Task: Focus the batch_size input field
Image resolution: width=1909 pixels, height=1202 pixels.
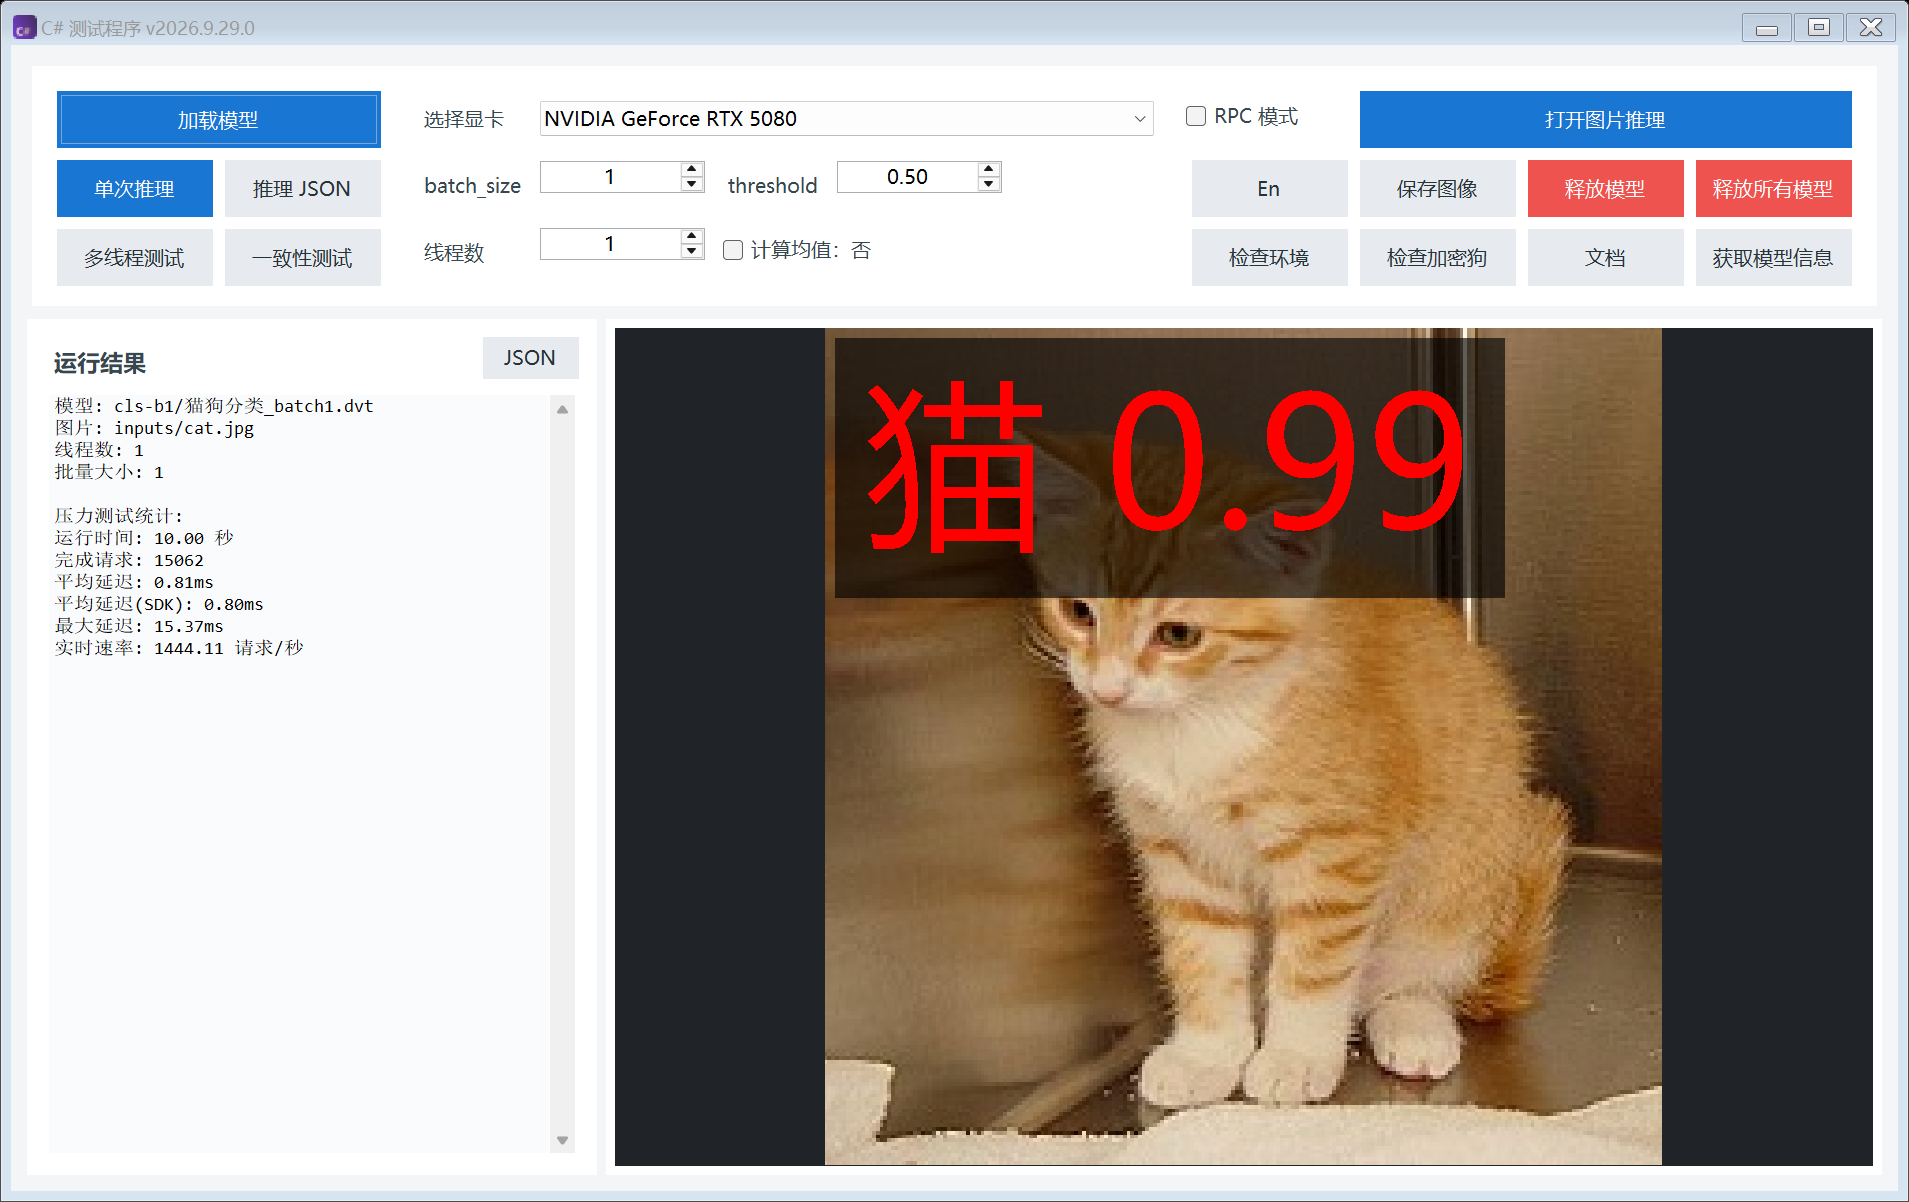Action: (x=610, y=177)
